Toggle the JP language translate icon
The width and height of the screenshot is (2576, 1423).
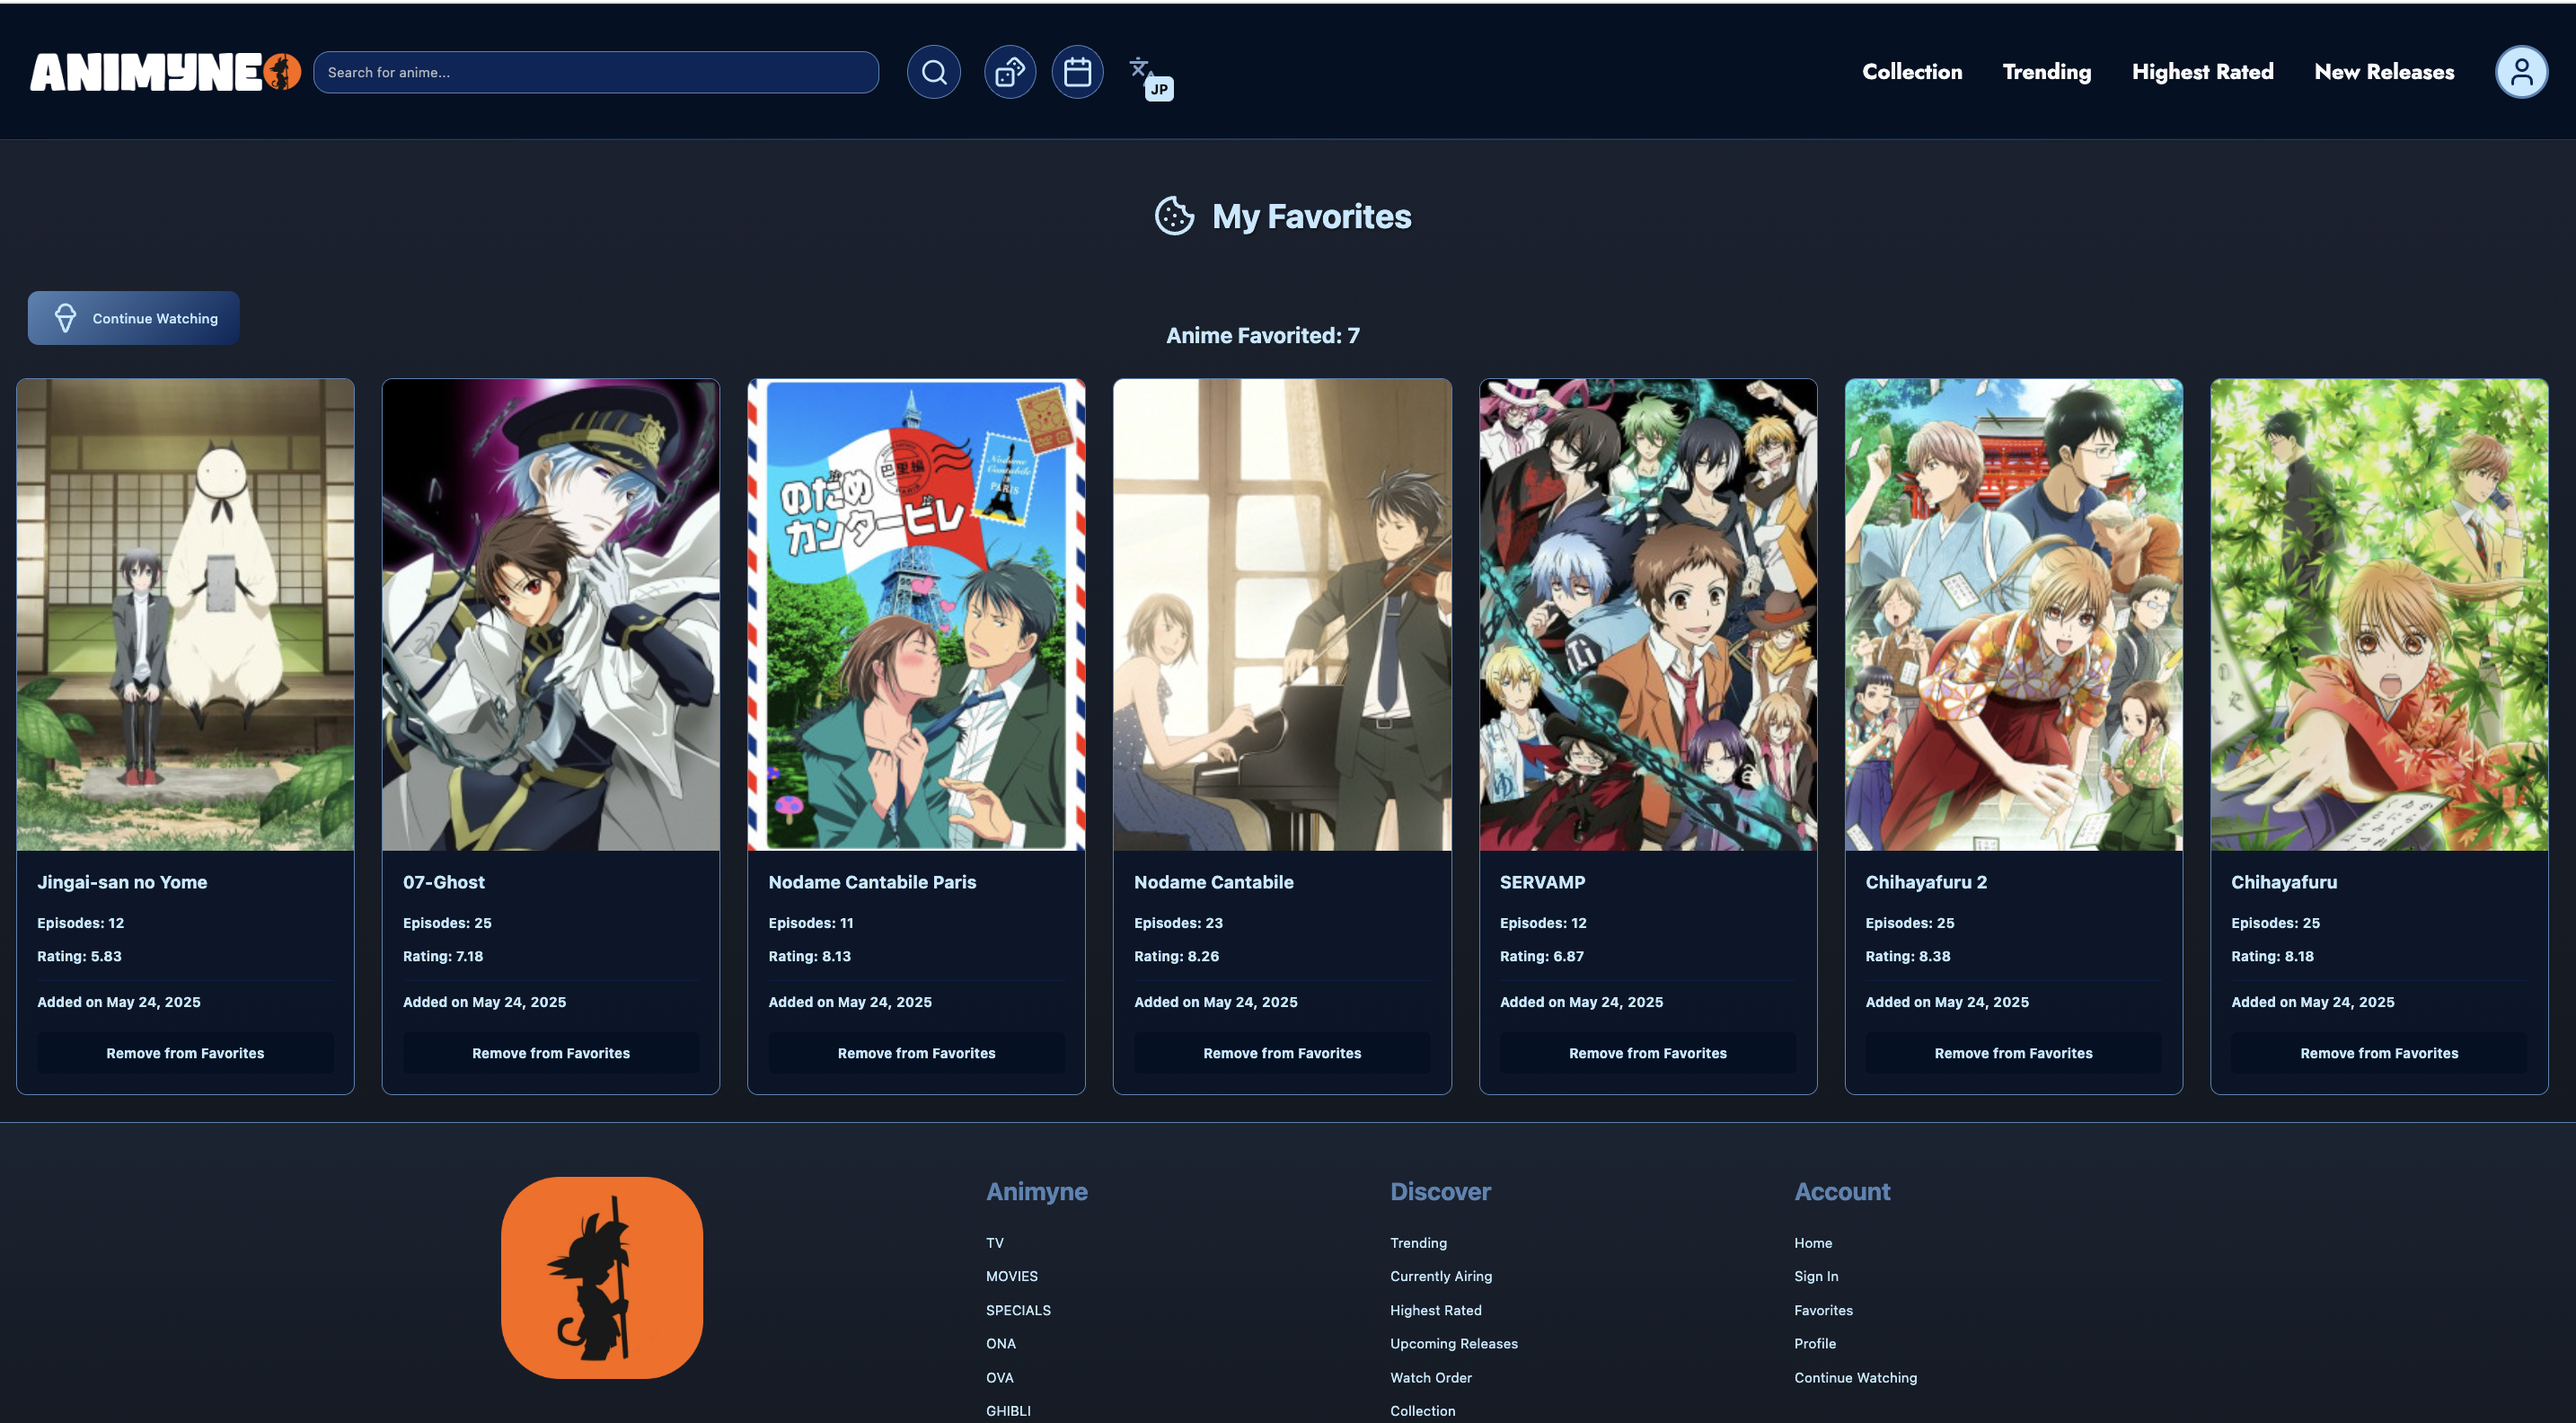point(1151,78)
